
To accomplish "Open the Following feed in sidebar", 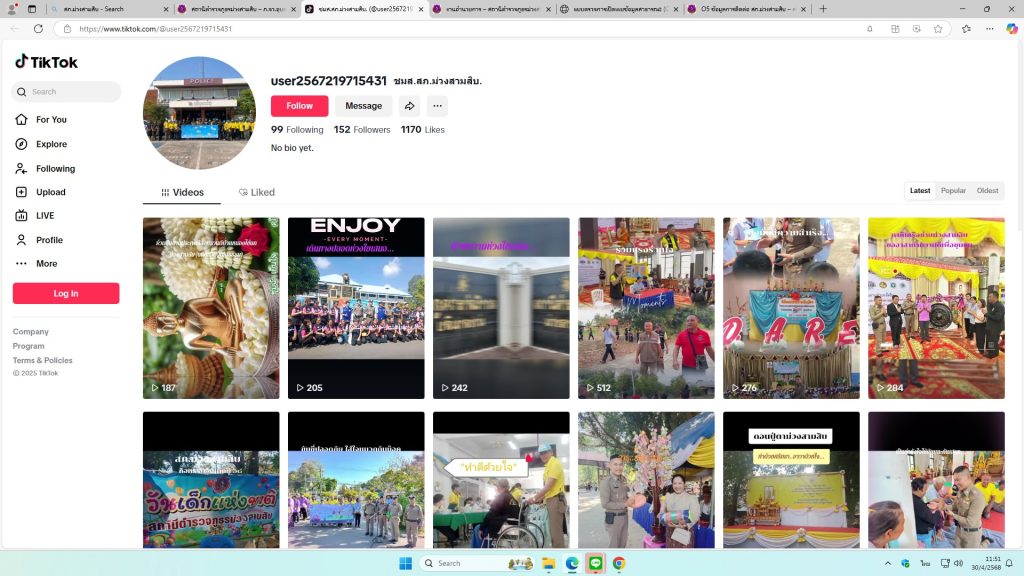I will [54, 169].
